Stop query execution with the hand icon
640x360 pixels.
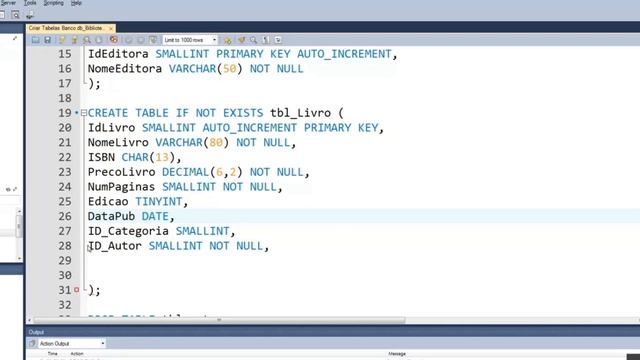(99, 40)
